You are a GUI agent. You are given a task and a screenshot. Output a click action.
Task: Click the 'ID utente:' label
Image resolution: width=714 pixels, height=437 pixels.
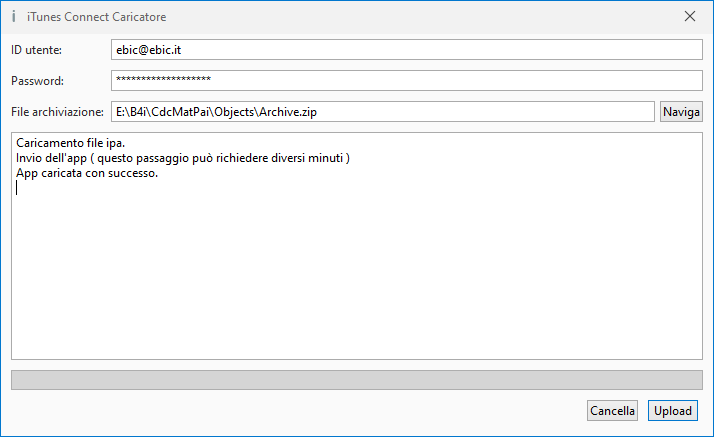tap(36, 50)
